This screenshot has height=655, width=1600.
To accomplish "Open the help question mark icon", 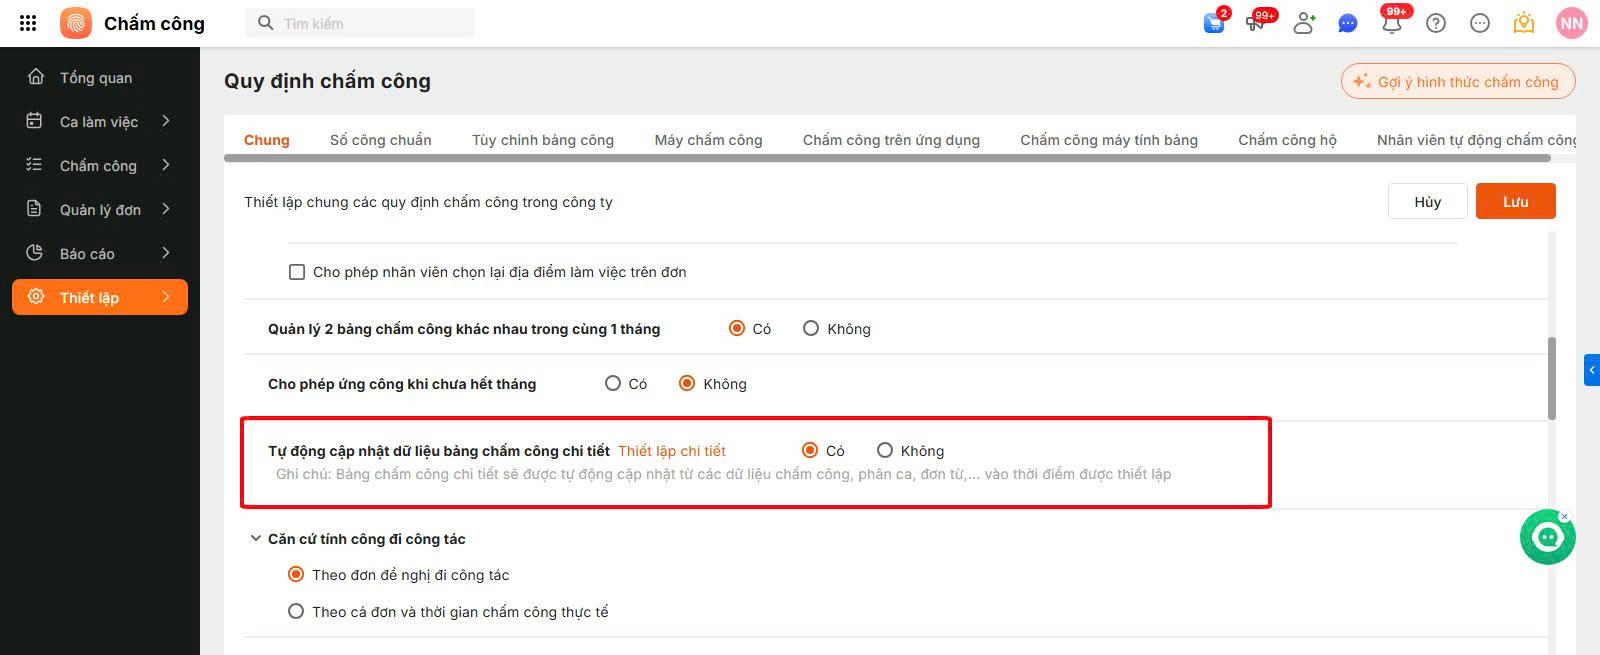I will (1436, 23).
